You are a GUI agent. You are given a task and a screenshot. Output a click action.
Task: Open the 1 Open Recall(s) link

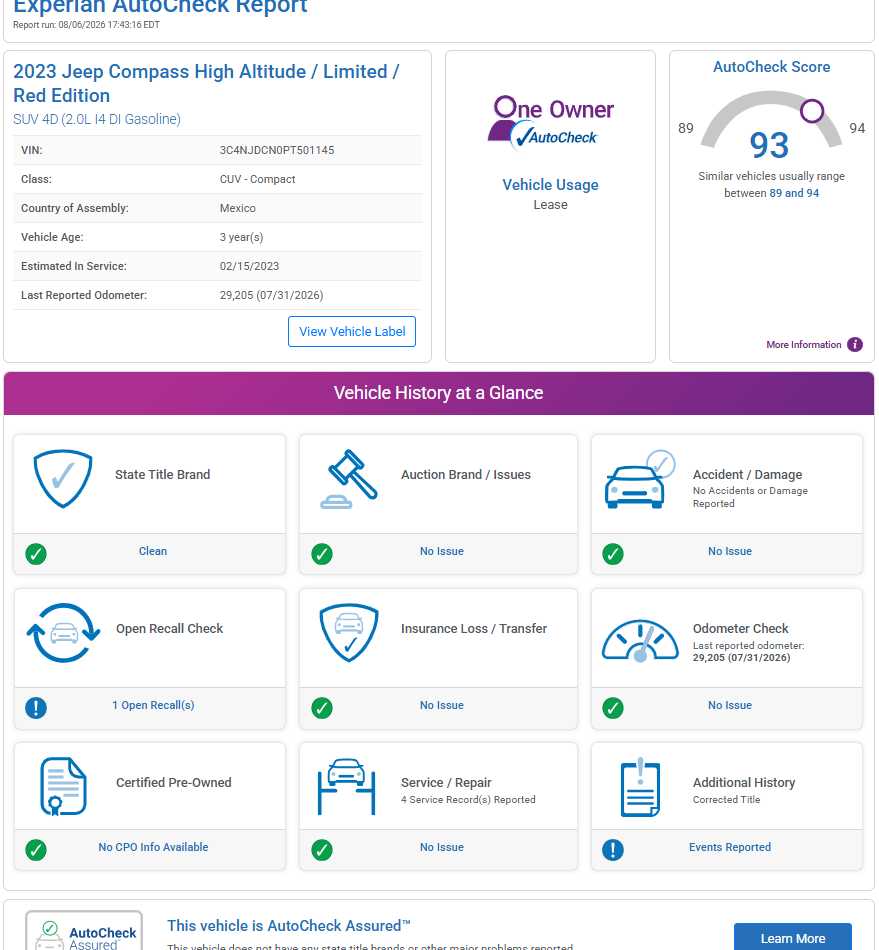coord(153,705)
